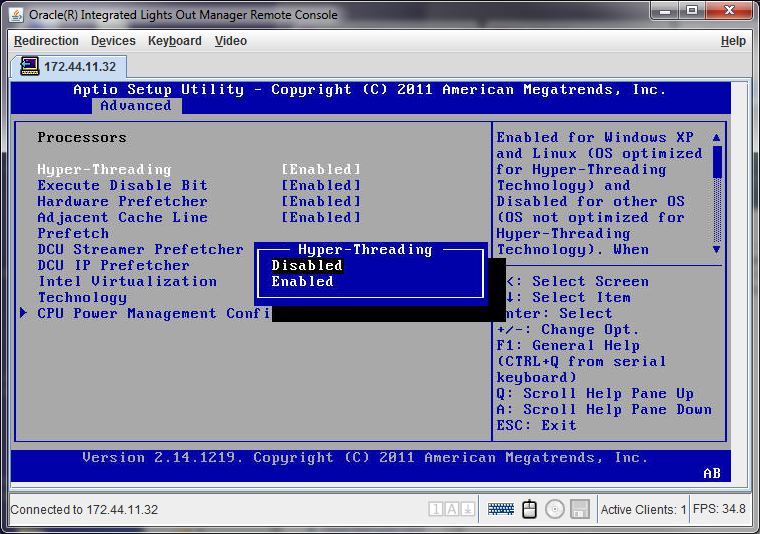Image resolution: width=760 pixels, height=534 pixels.
Task: Close the Remote Console window
Action: coord(729,11)
